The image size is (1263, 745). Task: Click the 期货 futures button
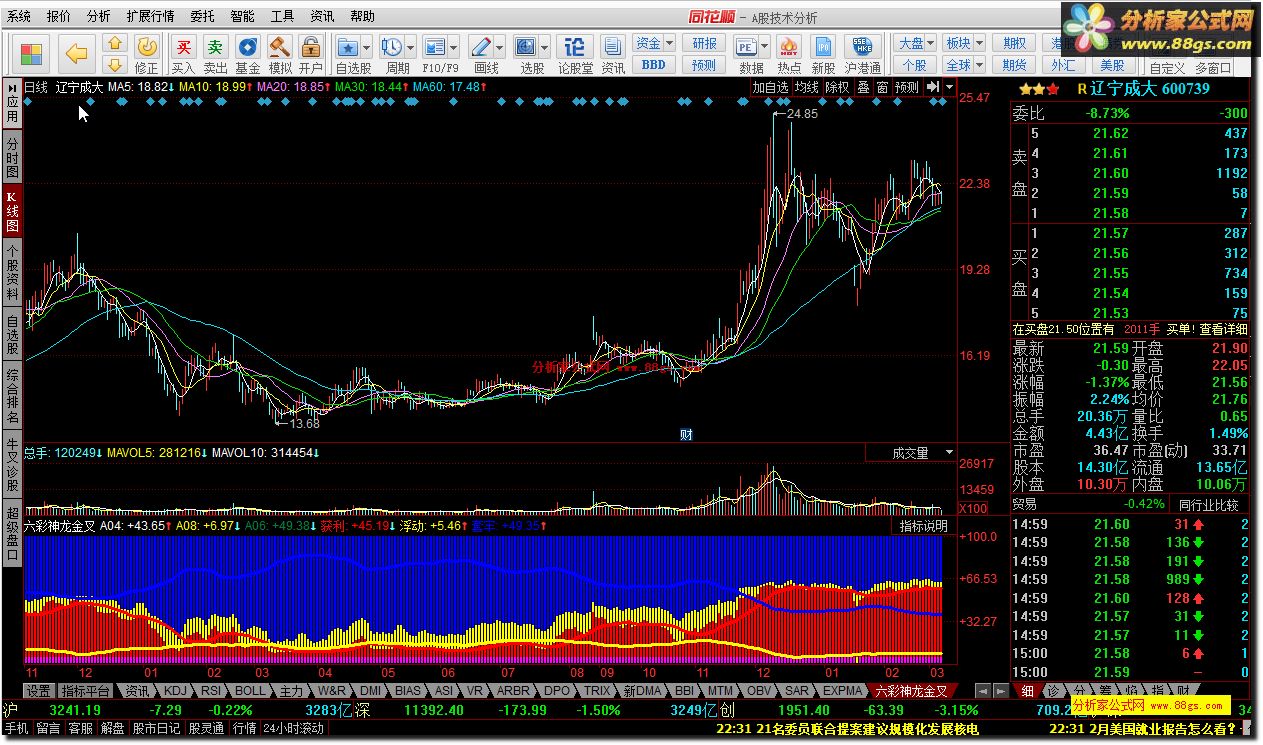(x=1014, y=65)
